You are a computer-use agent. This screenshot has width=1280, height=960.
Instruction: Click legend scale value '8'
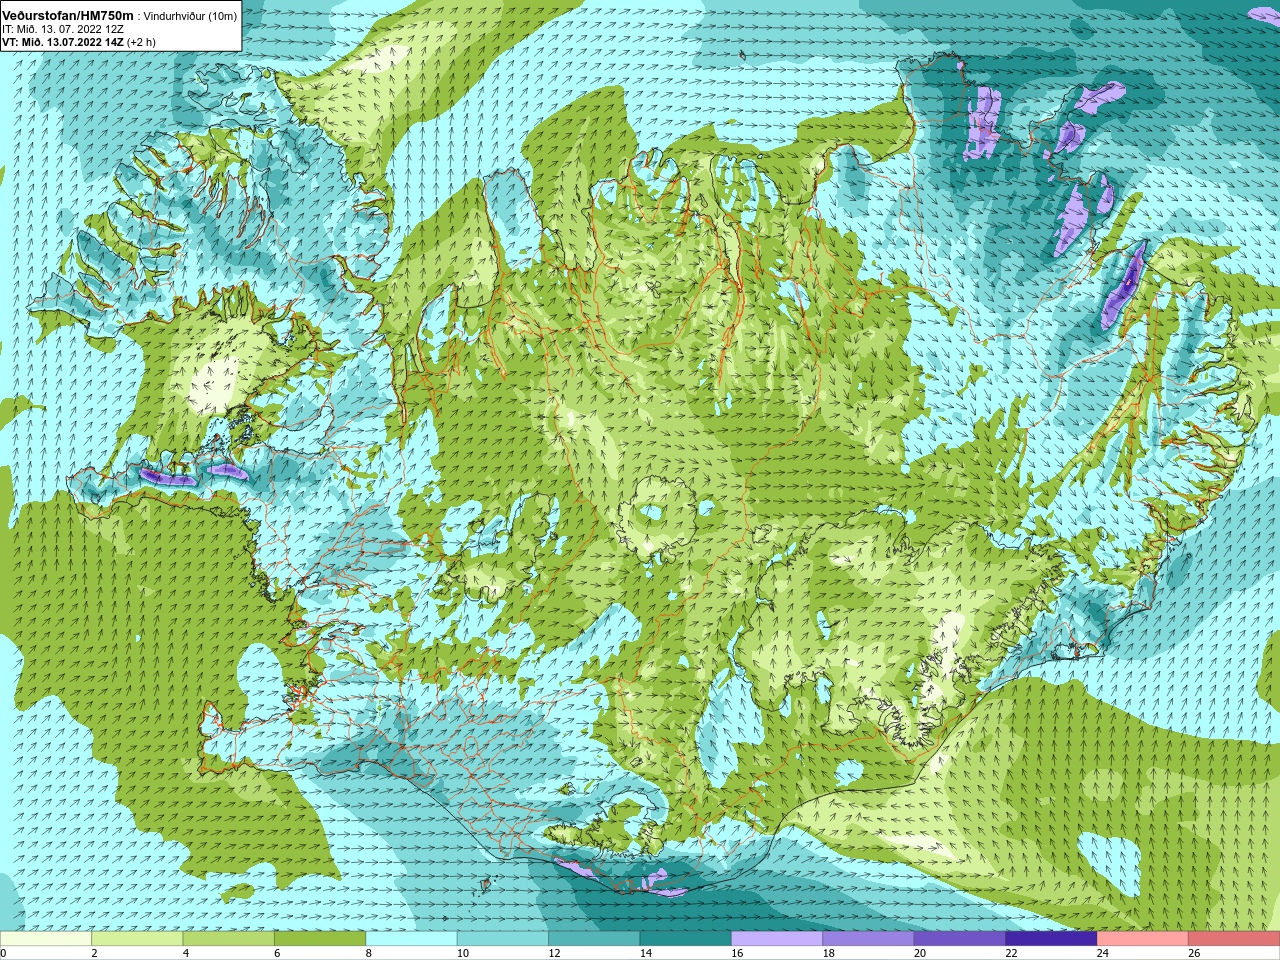(x=368, y=954)
